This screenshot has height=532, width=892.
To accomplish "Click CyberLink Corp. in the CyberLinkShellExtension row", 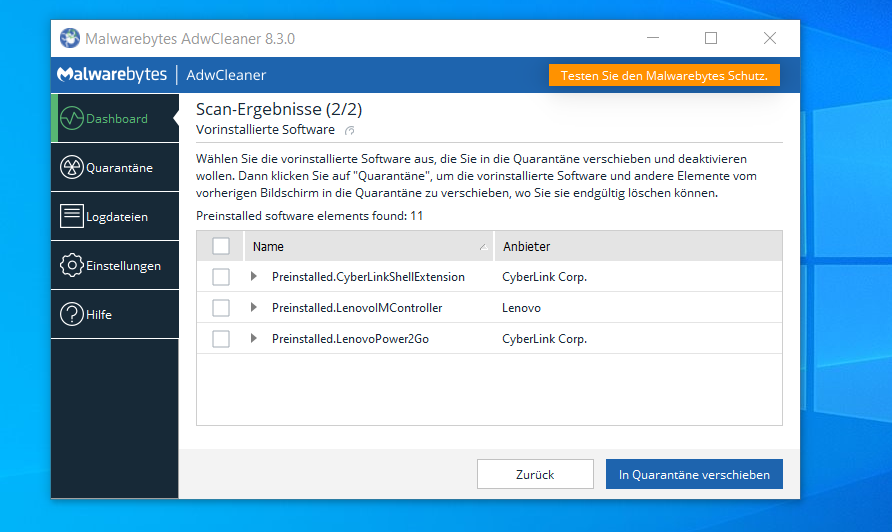I will pos(544,277).
